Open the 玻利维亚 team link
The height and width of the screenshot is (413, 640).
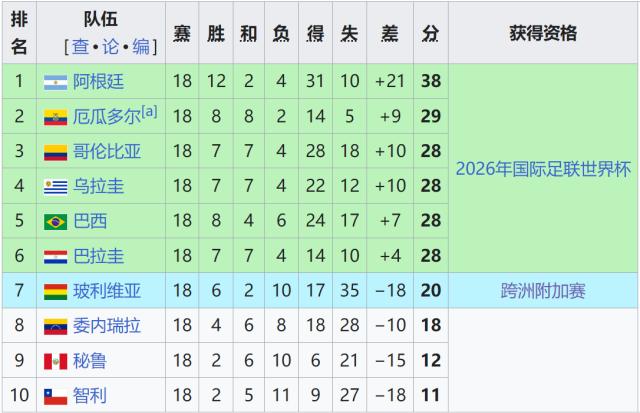click(x=107, y=292)
